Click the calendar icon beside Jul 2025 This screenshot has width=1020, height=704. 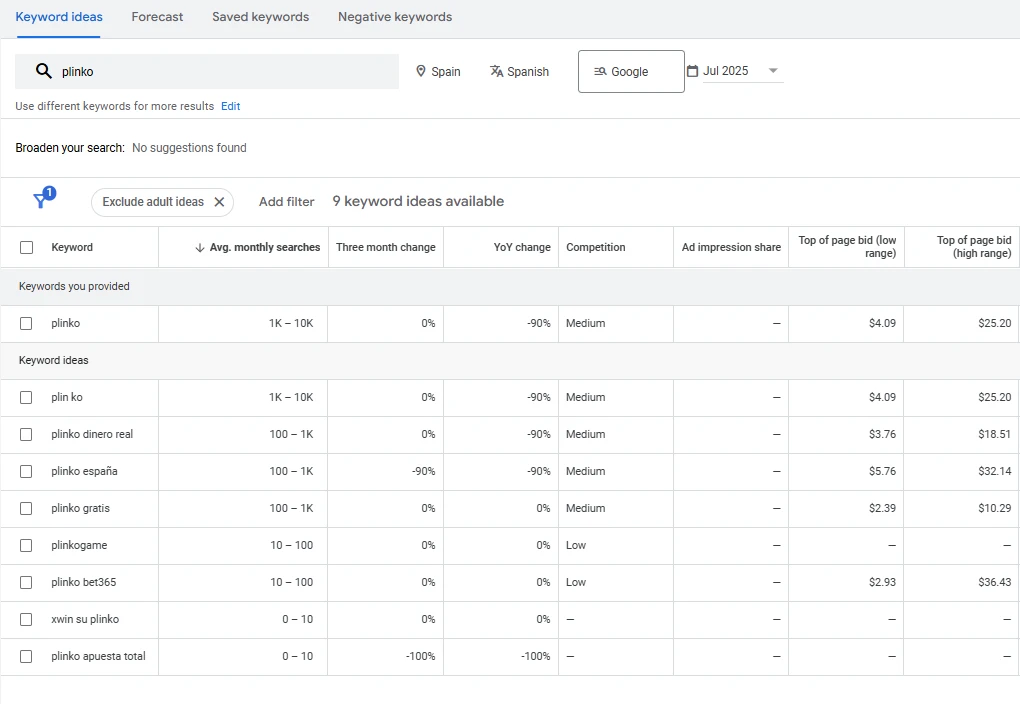(x=693, y=71)
